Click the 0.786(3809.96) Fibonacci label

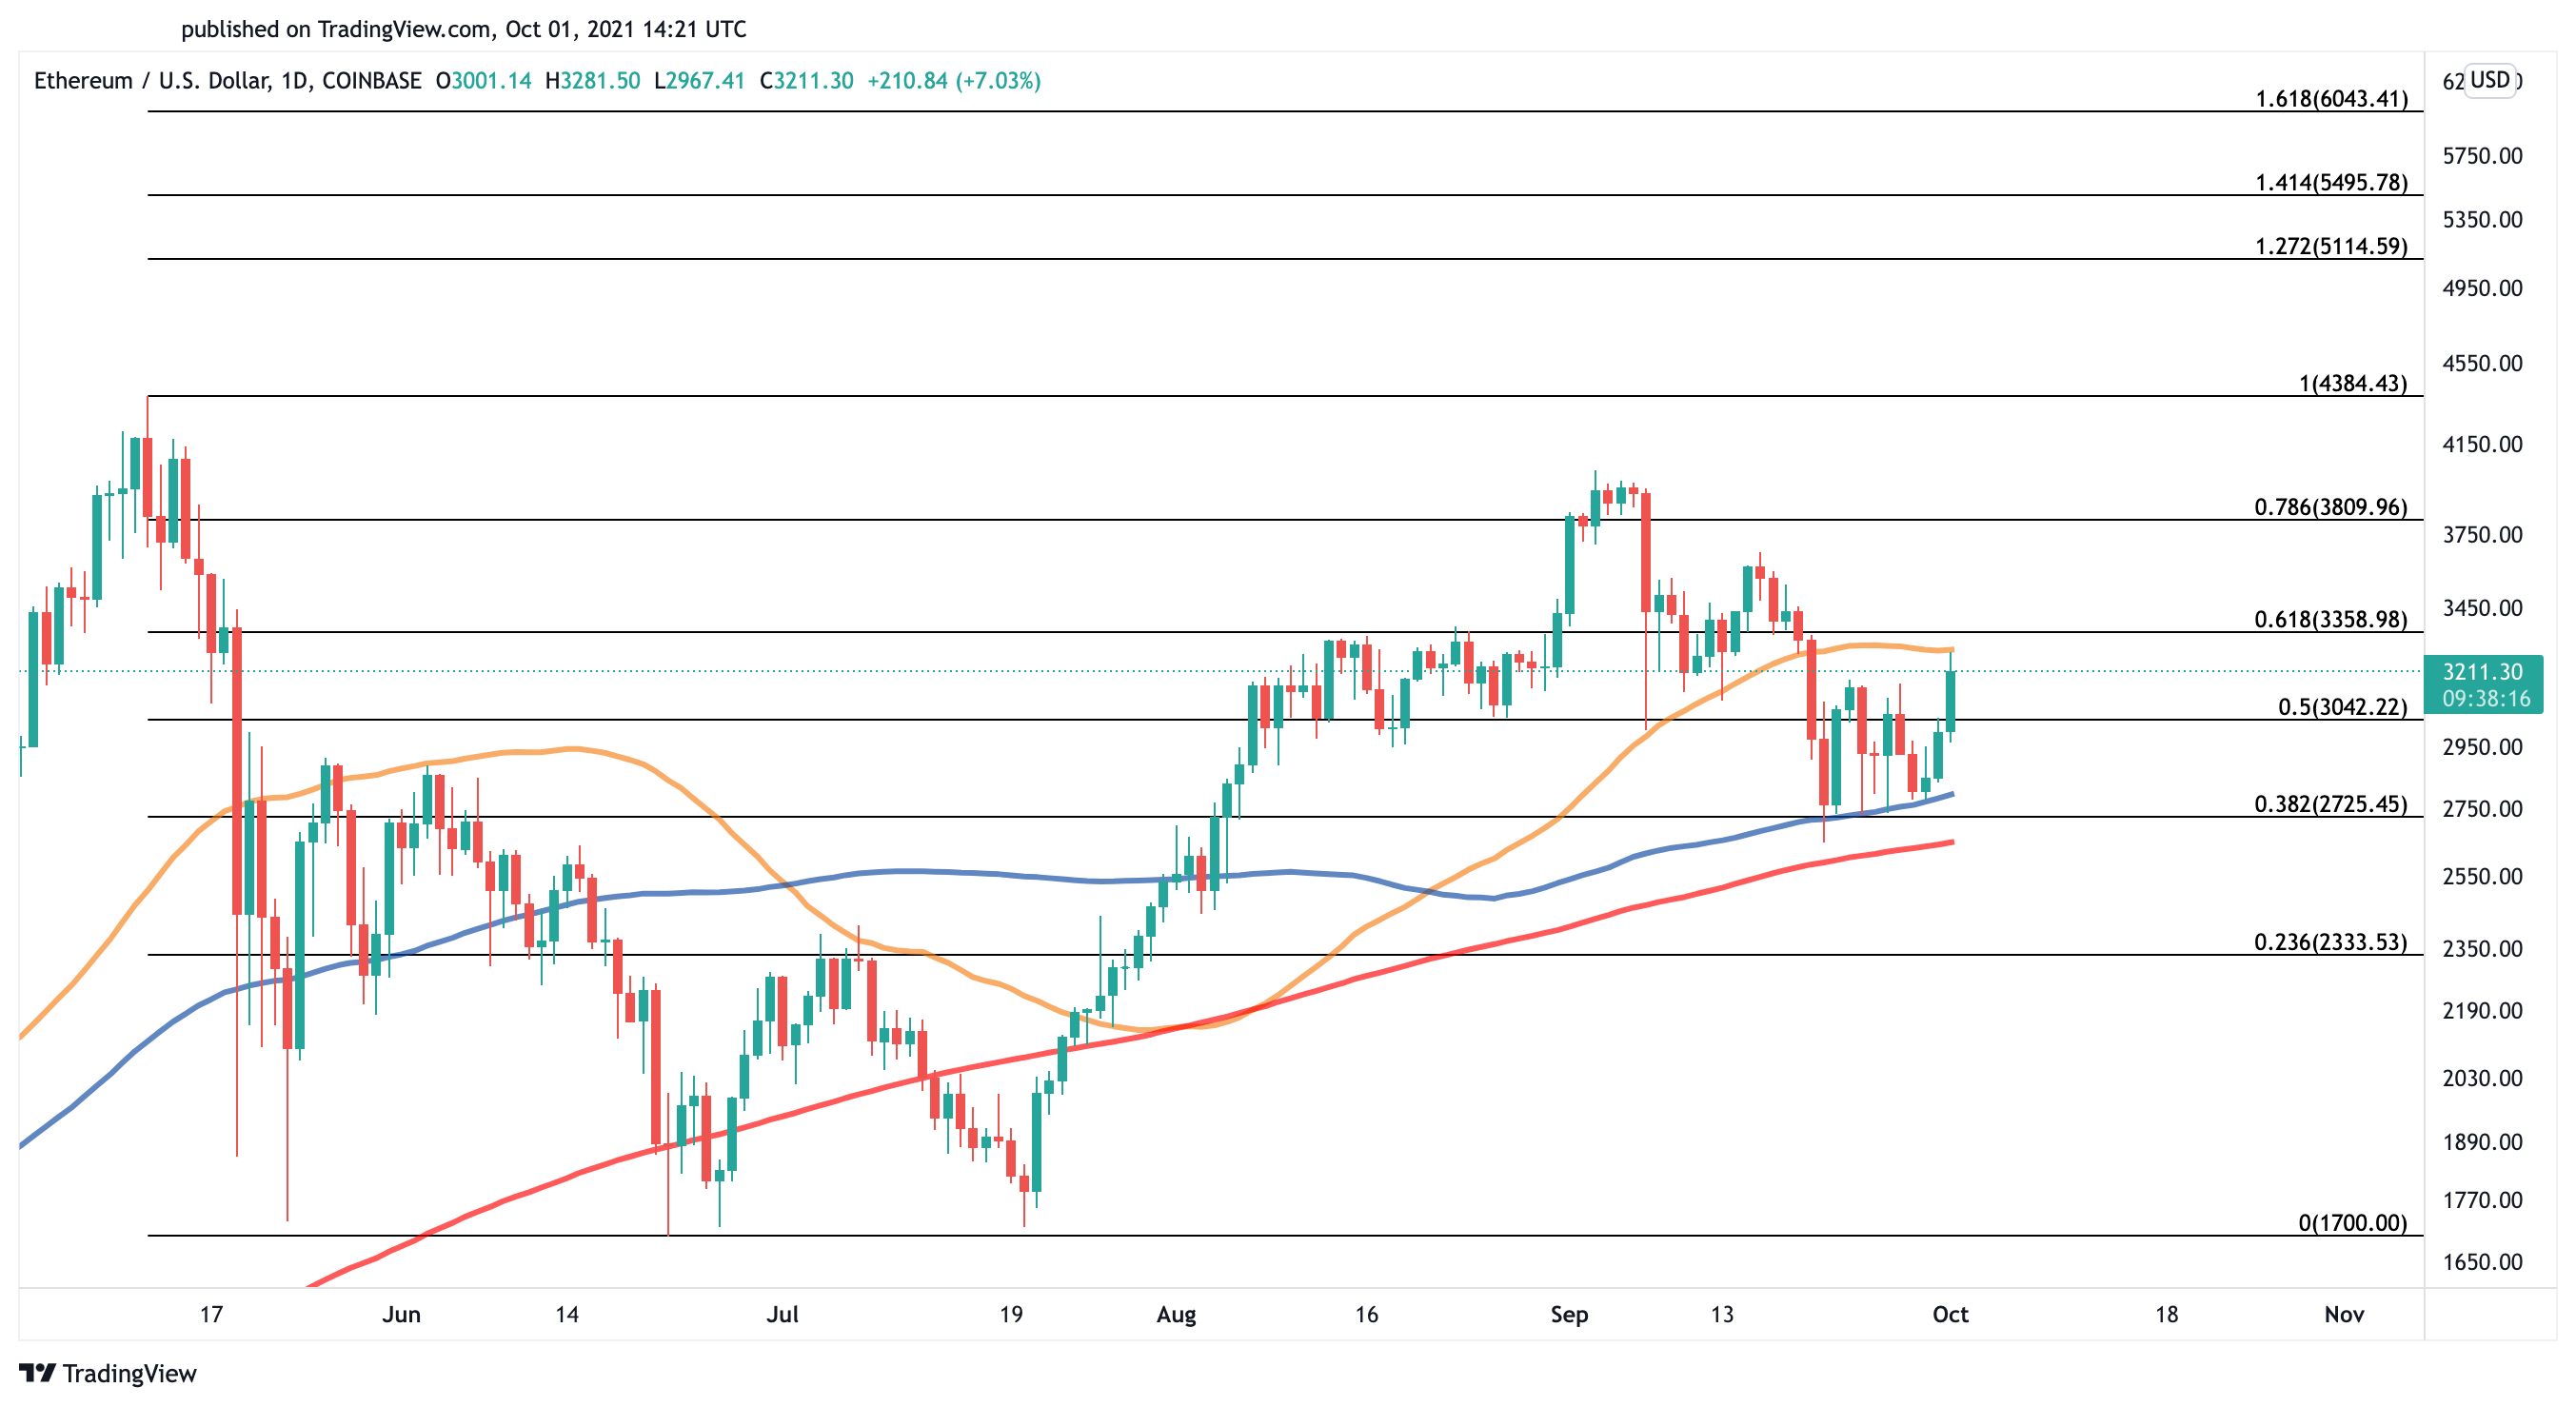[2331, 507]
